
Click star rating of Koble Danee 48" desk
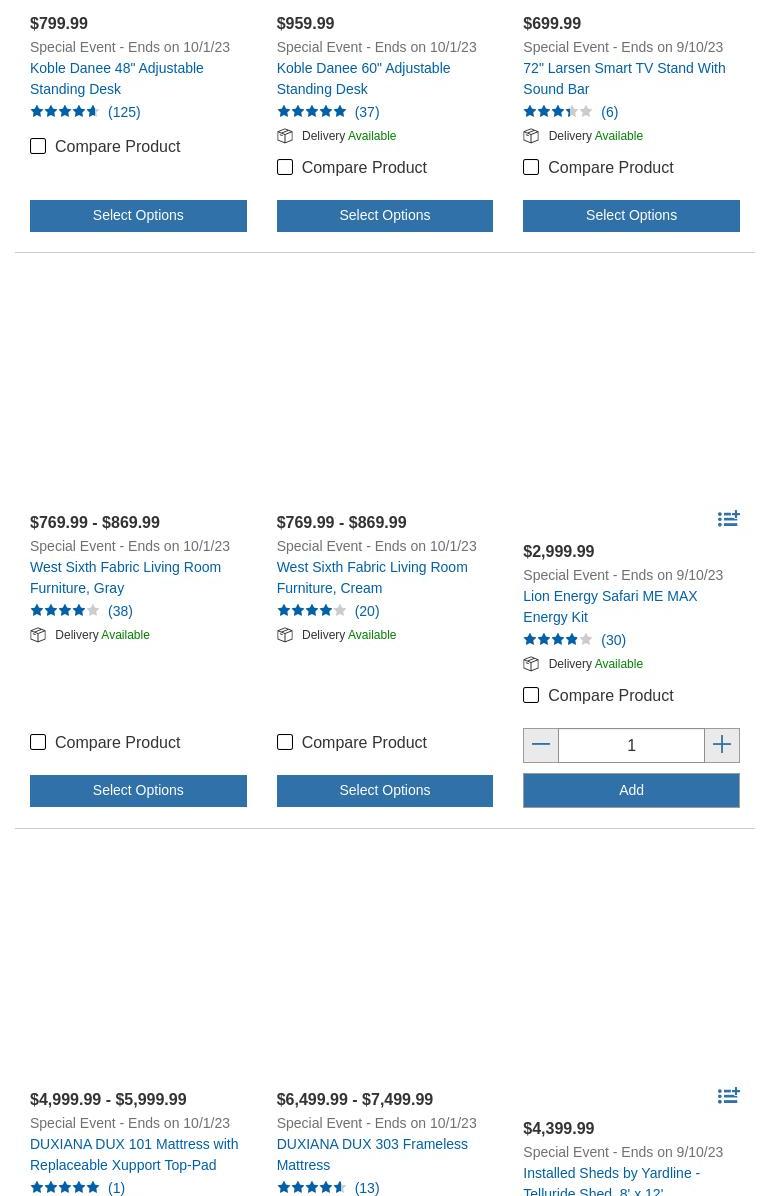65,111
